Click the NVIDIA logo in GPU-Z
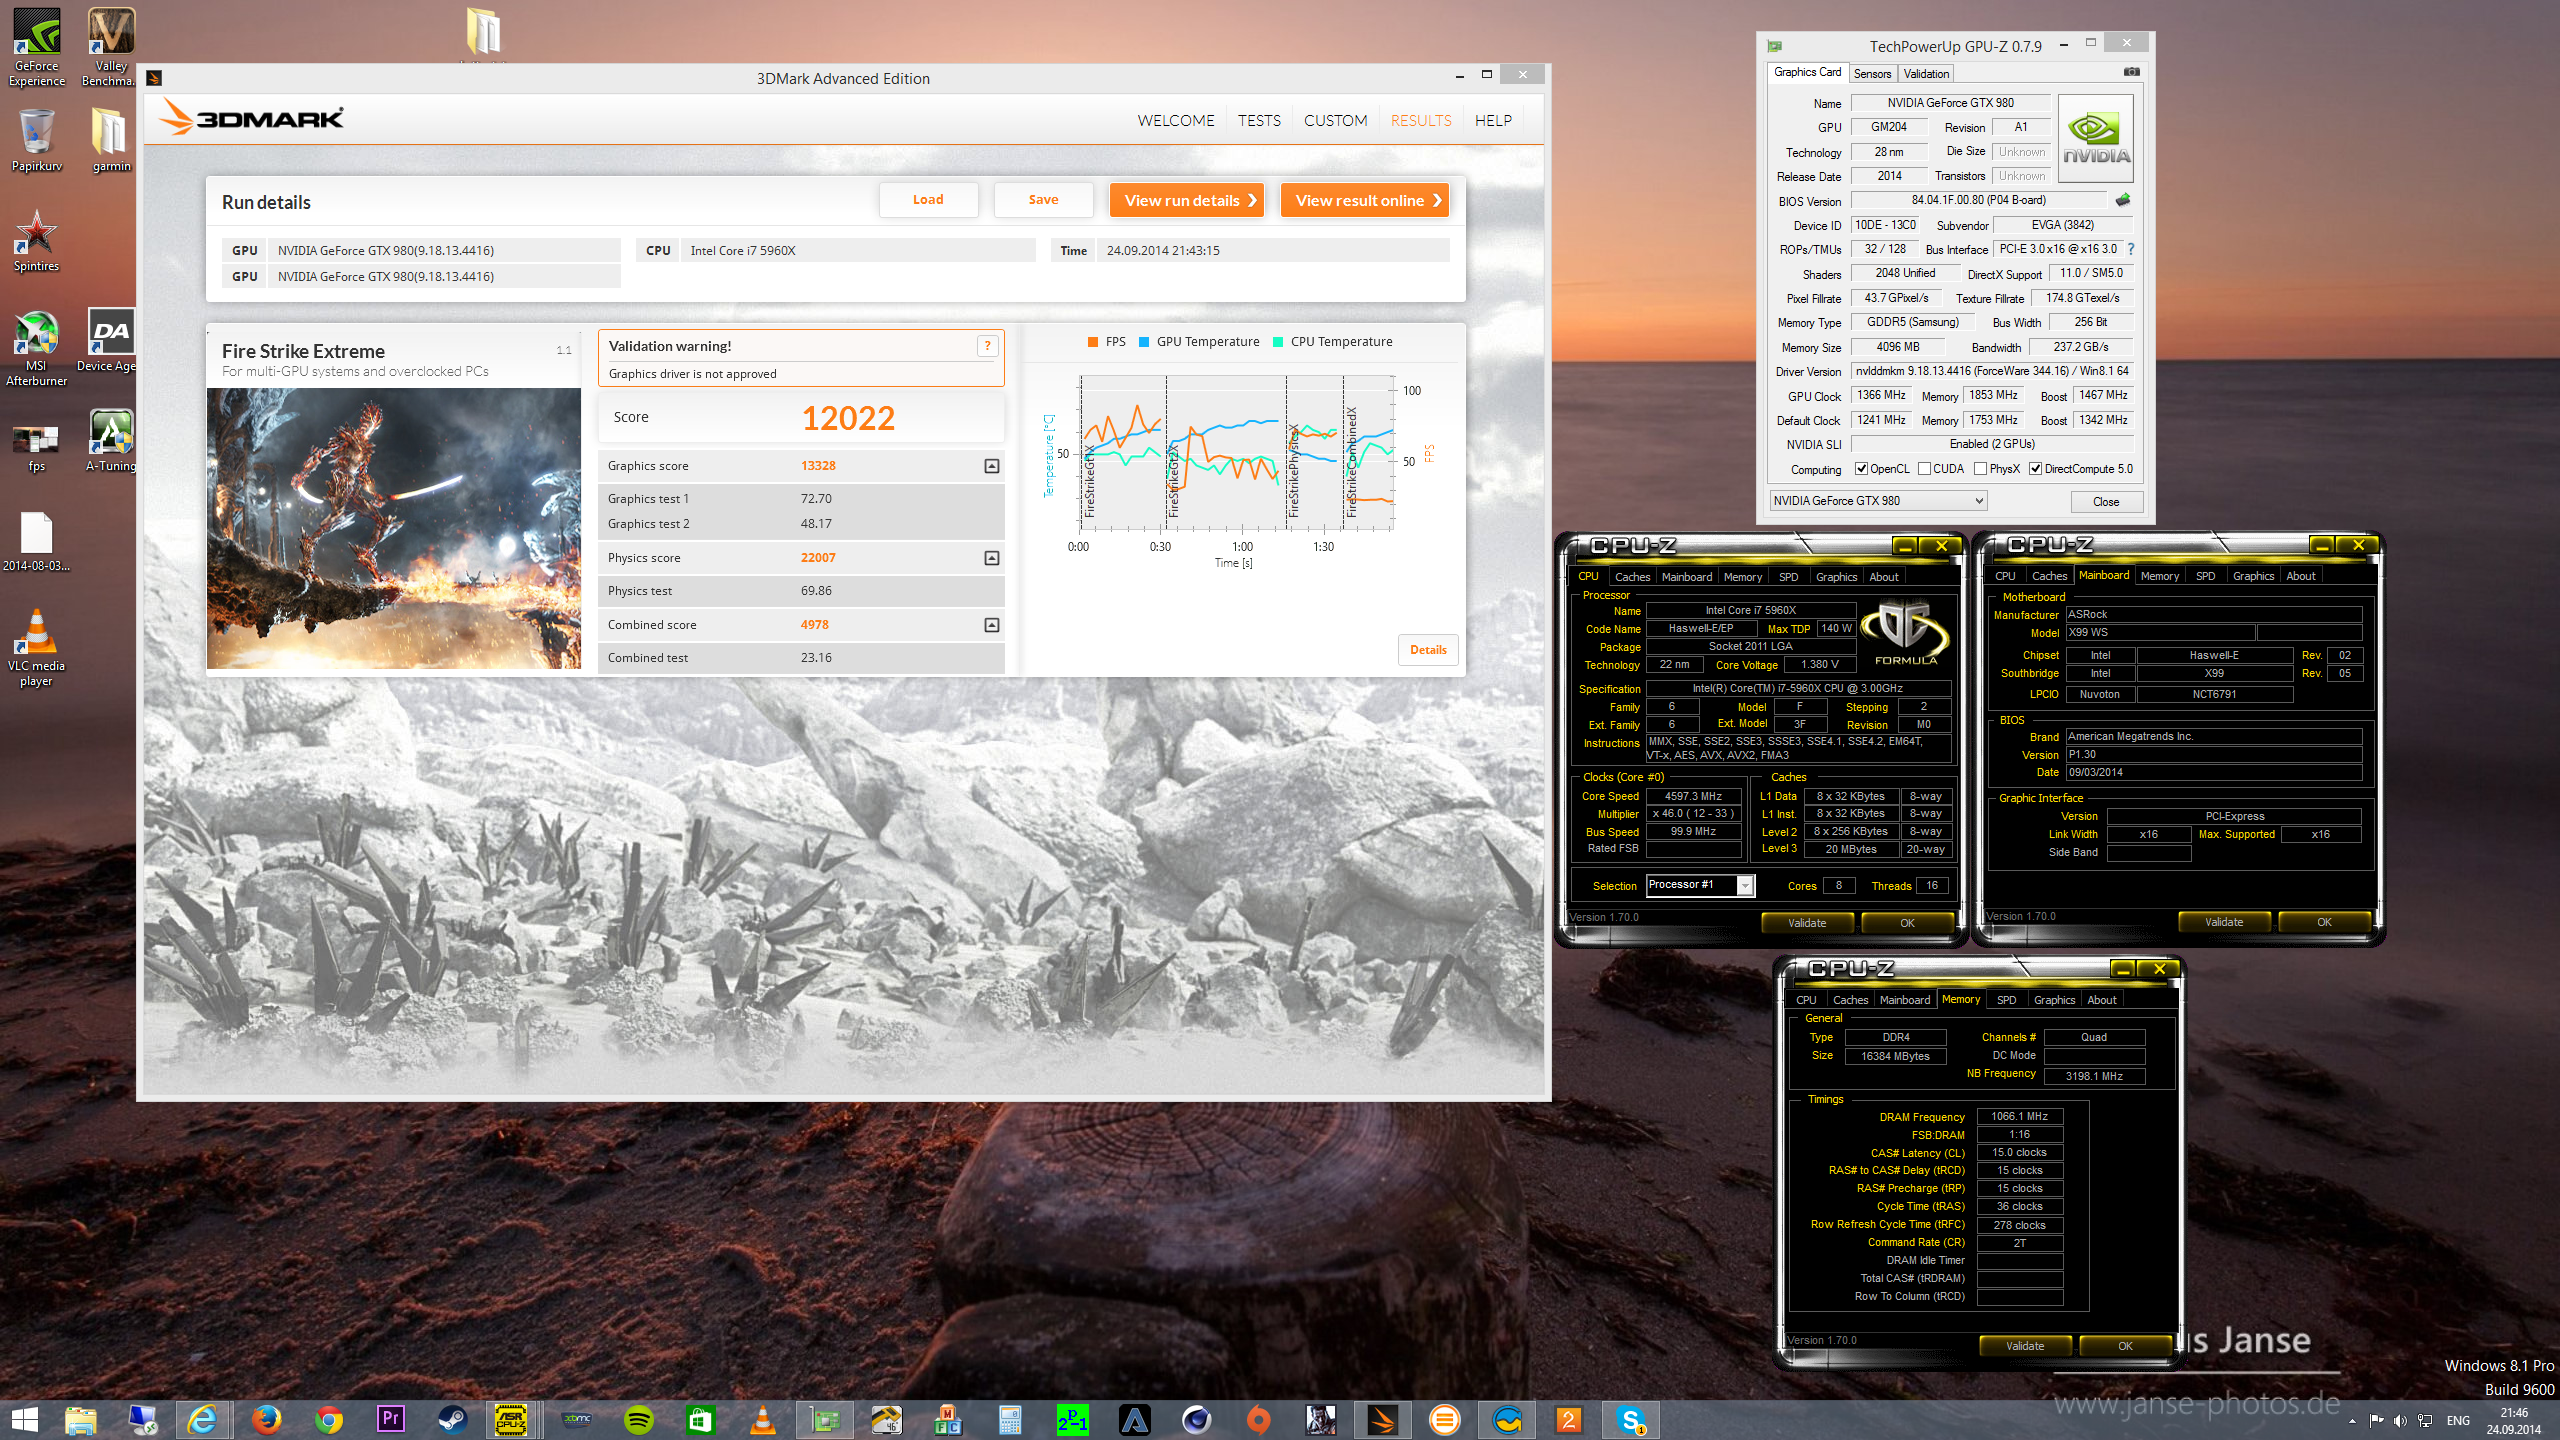 pos(2096,138)
